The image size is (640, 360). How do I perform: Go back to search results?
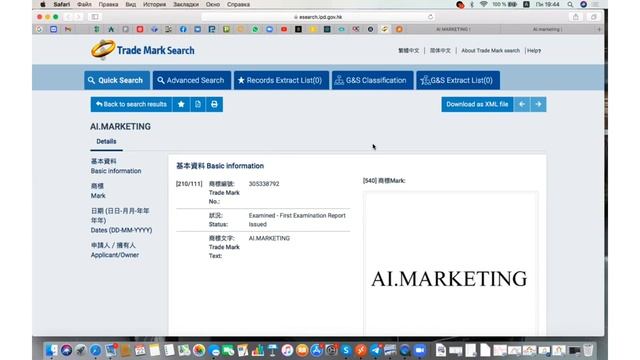point(131,104)
